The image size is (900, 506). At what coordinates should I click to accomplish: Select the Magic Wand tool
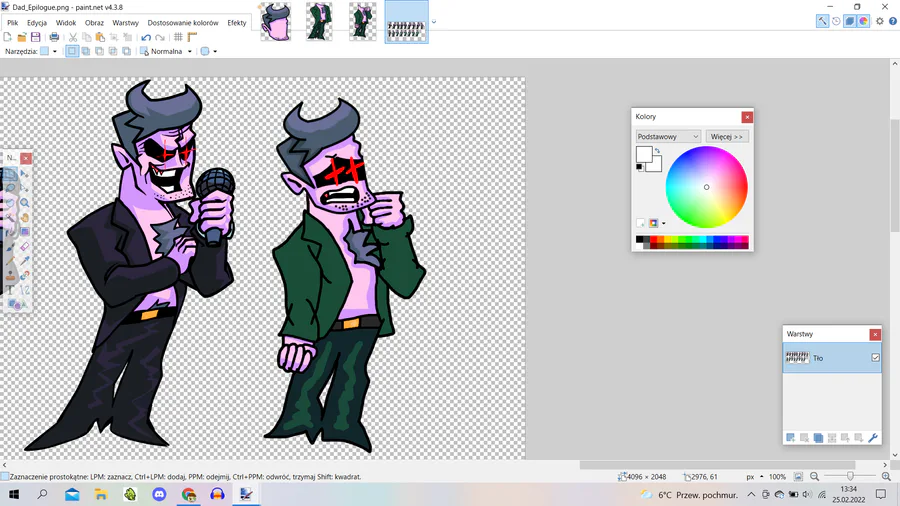pyautogui.click(x=10, y=217)
